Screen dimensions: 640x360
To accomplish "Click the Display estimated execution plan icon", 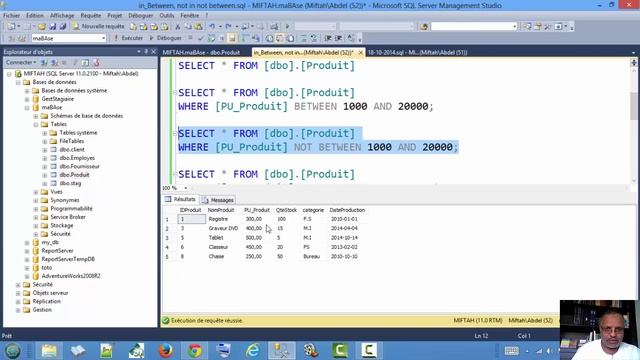I will [211, 38].
